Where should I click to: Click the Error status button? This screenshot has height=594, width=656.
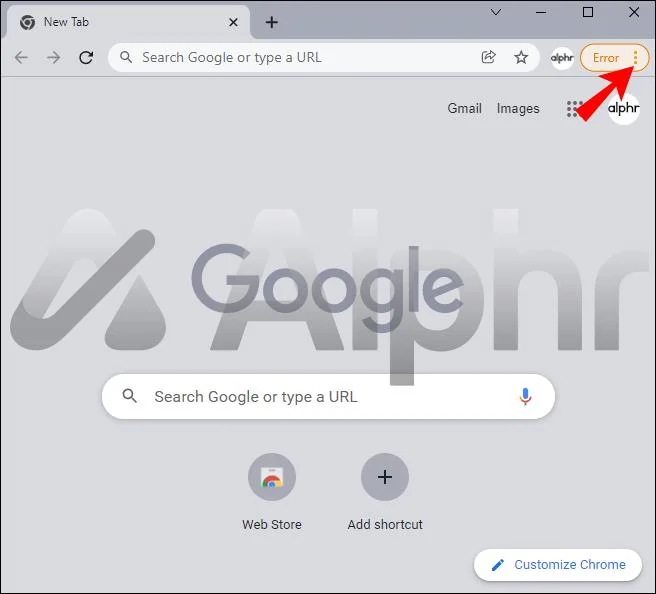click(x=605, y=58)
